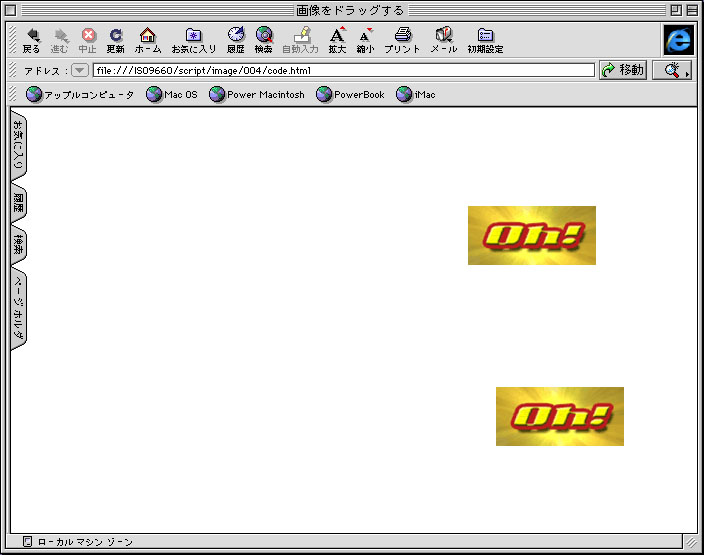The height and width of the screenshot is (555, 704).
Task: Click the Refresh (更新) toolbar icon
Action: coord(115,40)
